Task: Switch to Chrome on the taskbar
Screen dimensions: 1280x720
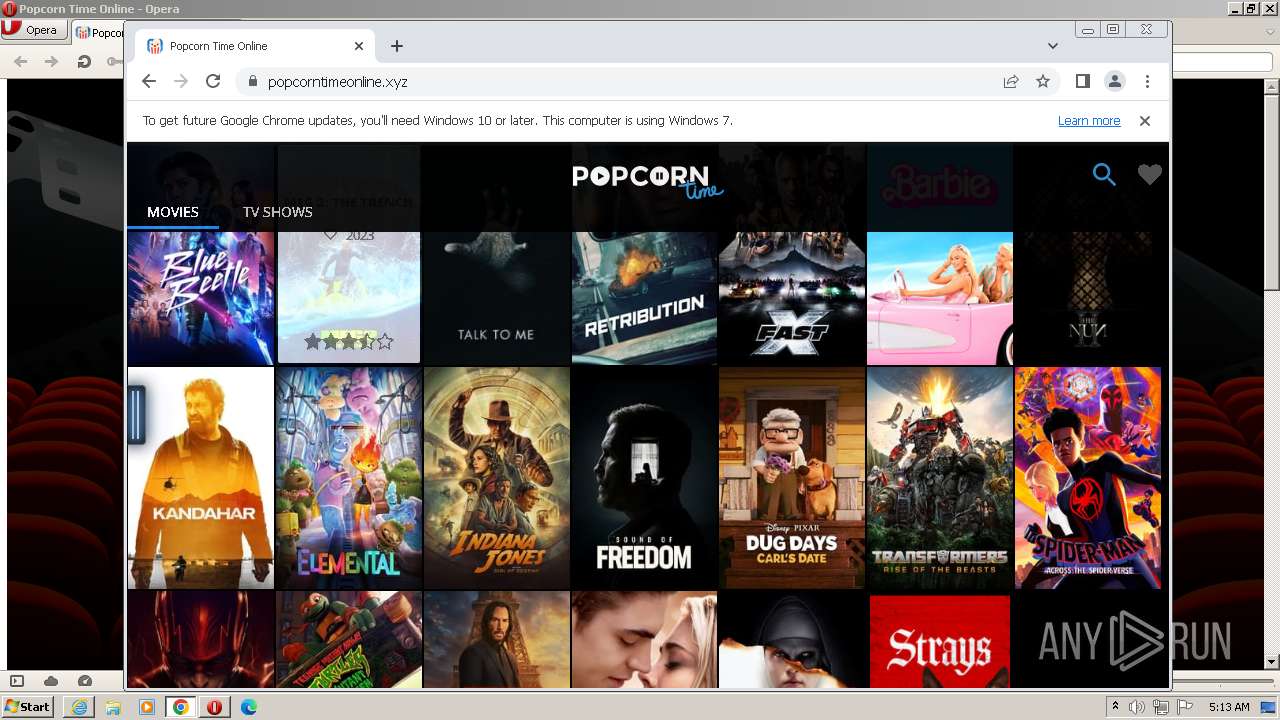Action: point(181,707)
